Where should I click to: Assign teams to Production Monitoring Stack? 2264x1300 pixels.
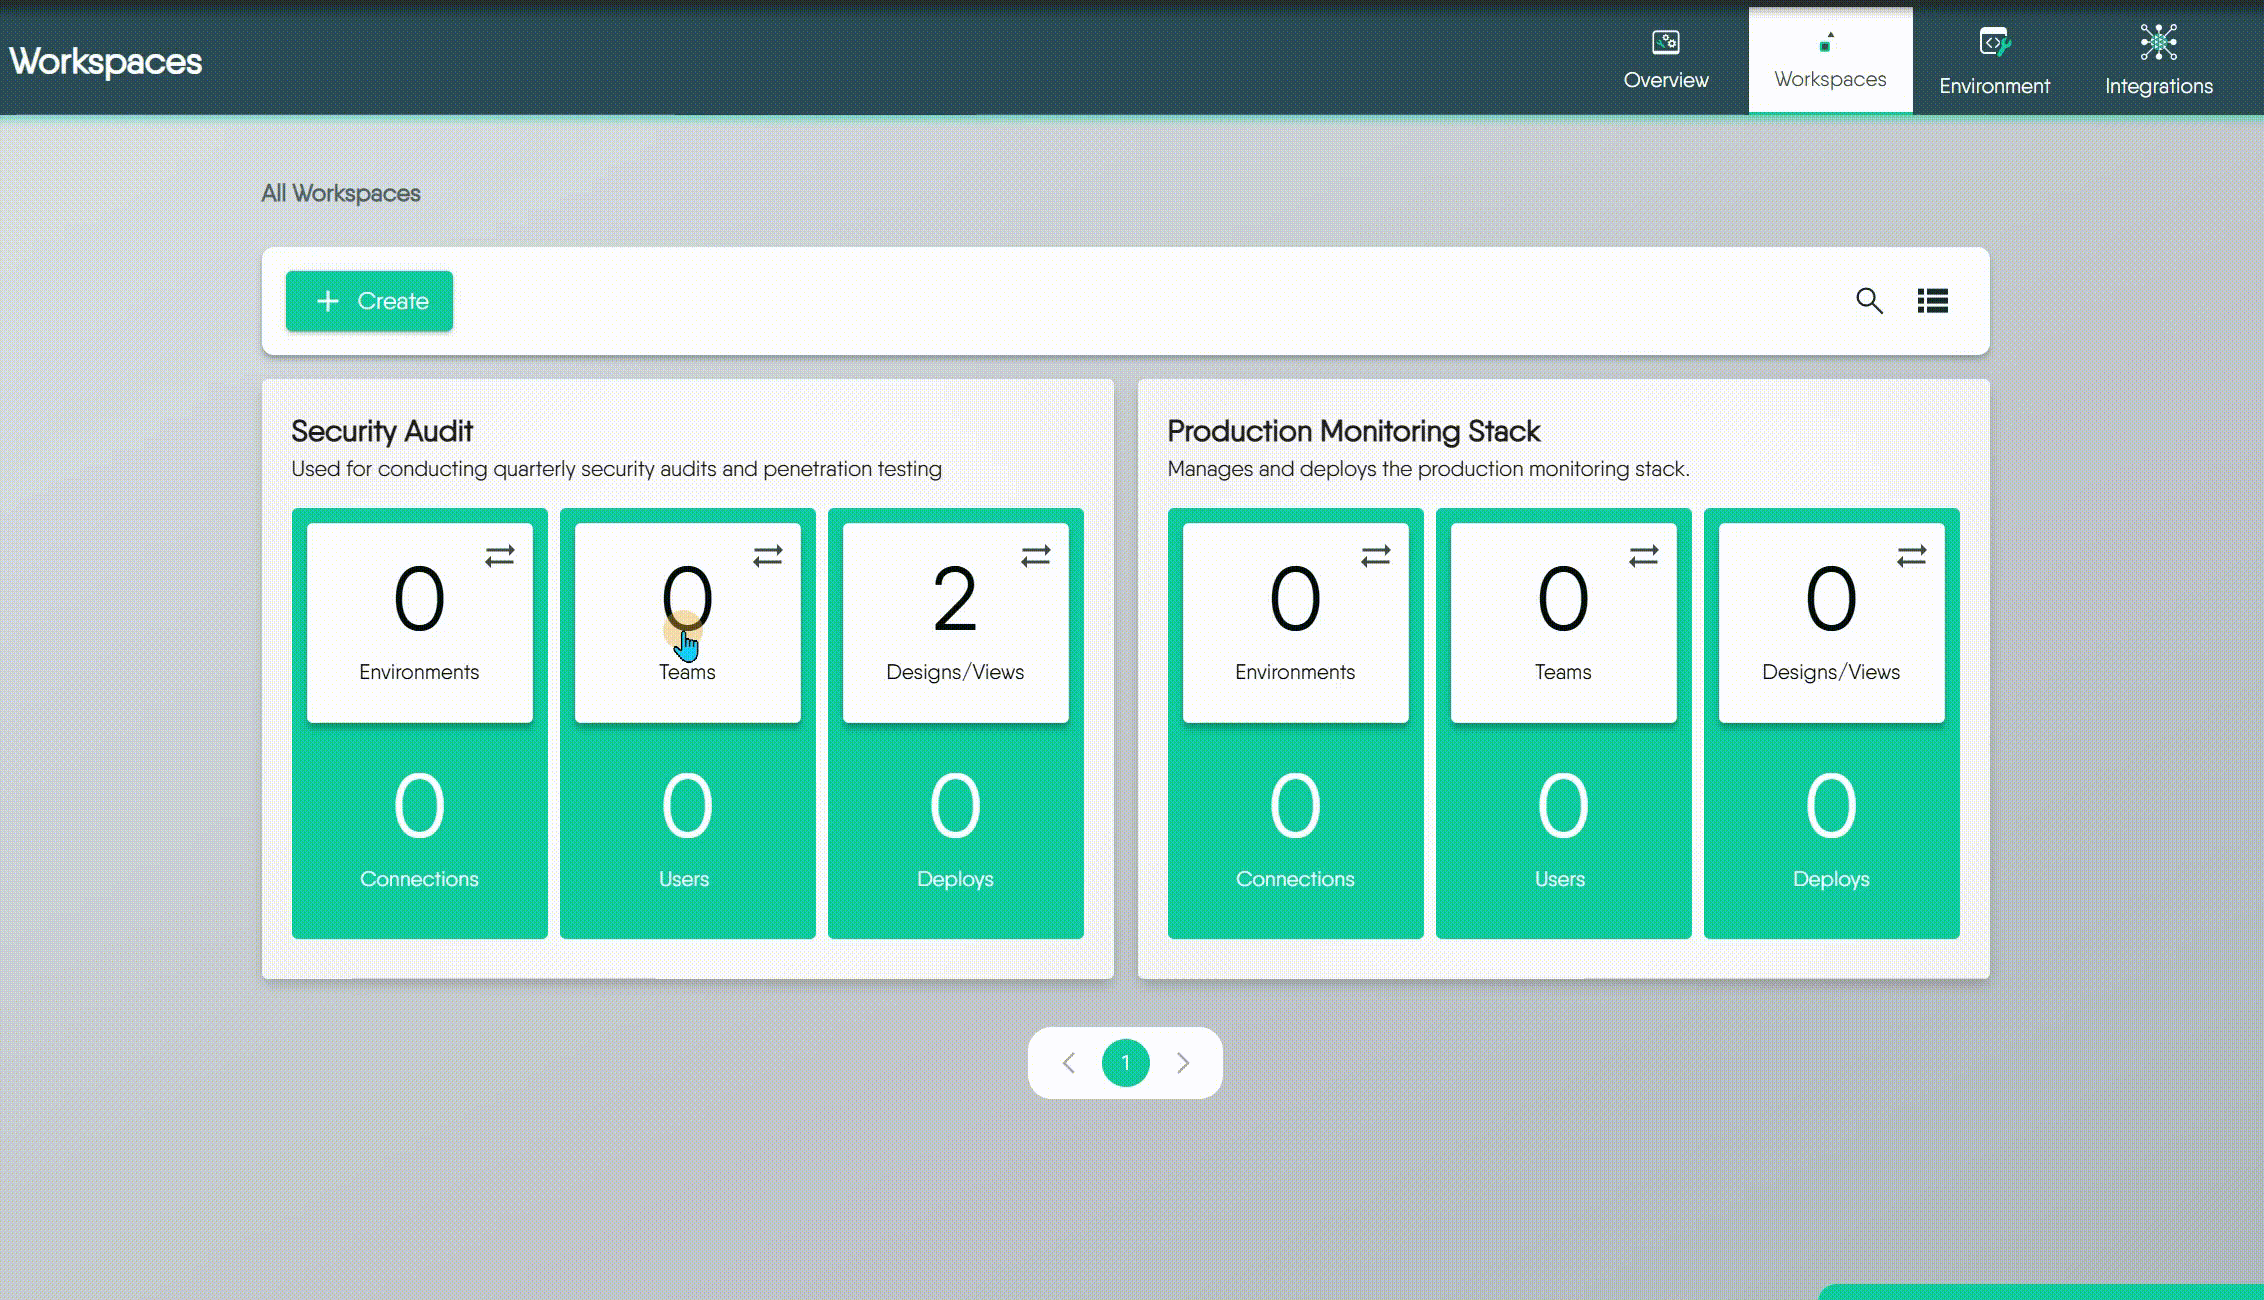(x=1642, y=557)
